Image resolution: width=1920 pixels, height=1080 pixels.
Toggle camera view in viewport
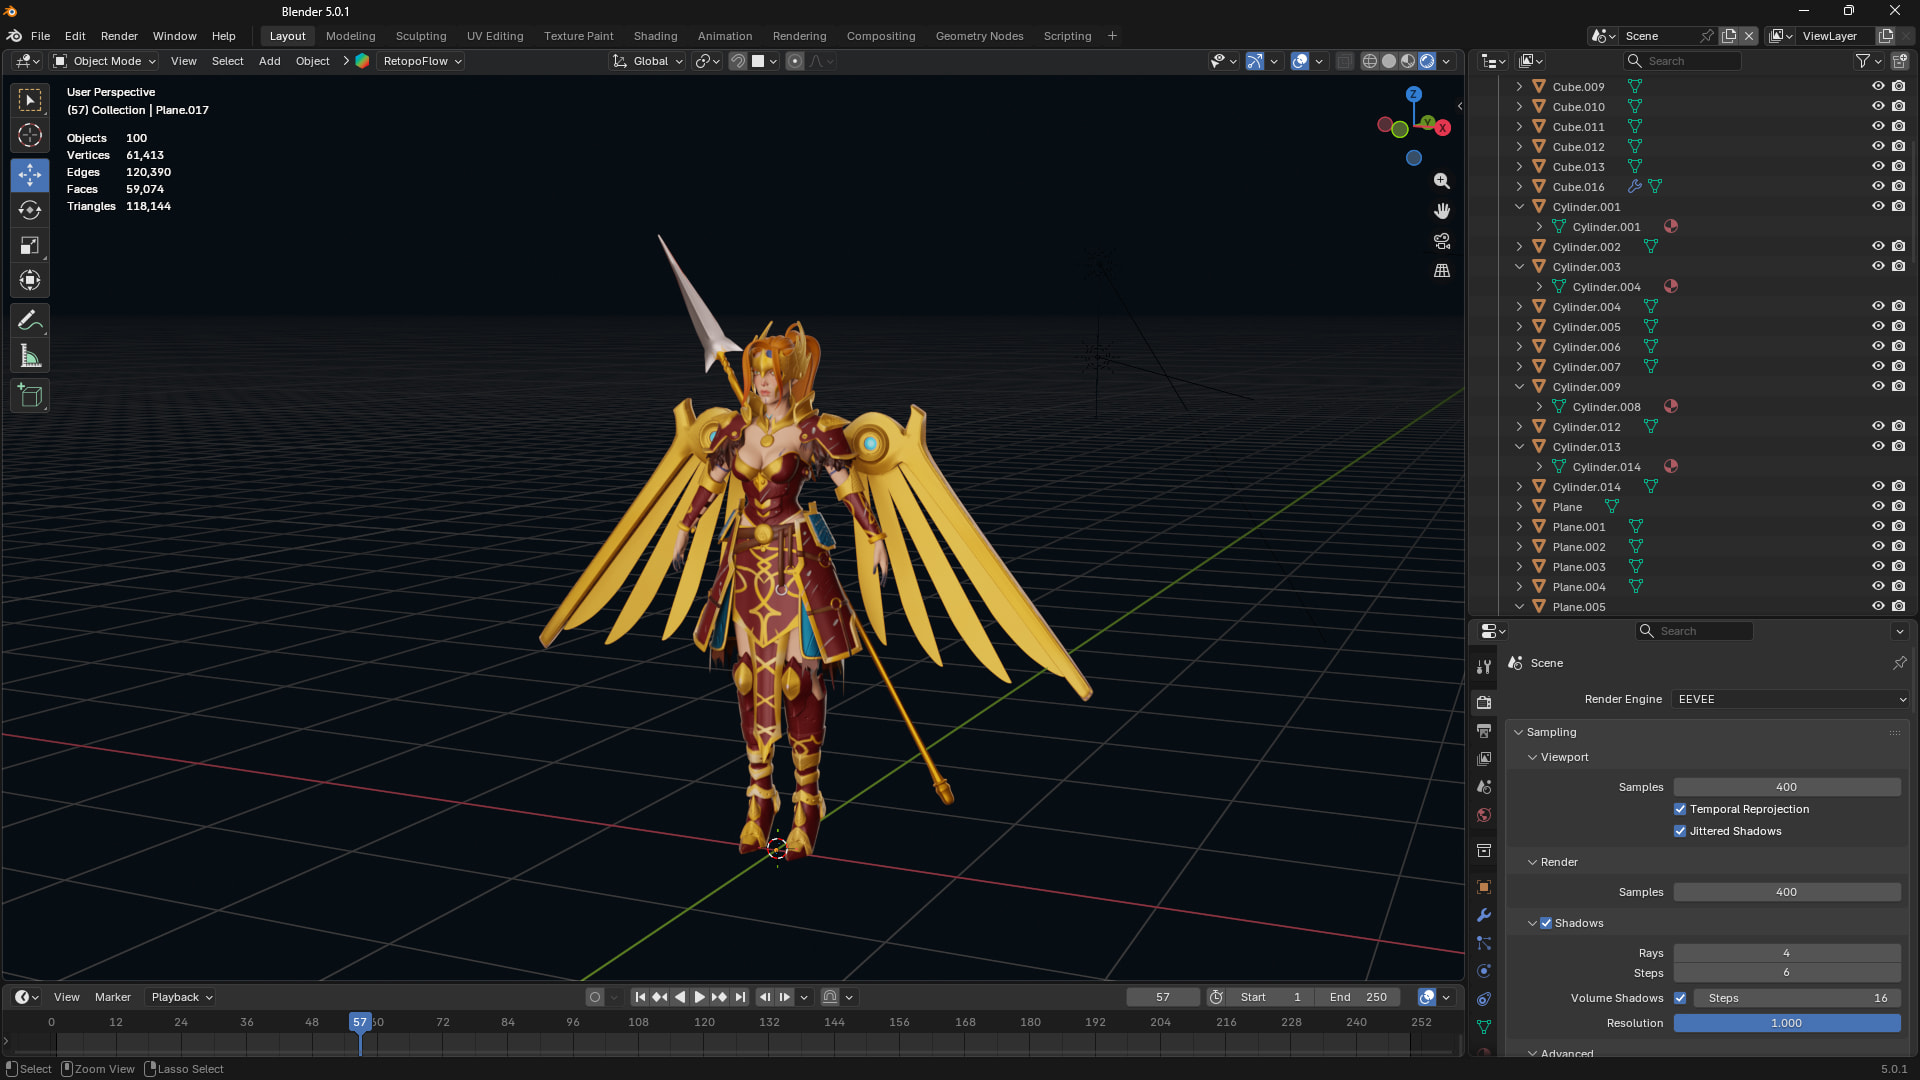tap(1442, 241)
